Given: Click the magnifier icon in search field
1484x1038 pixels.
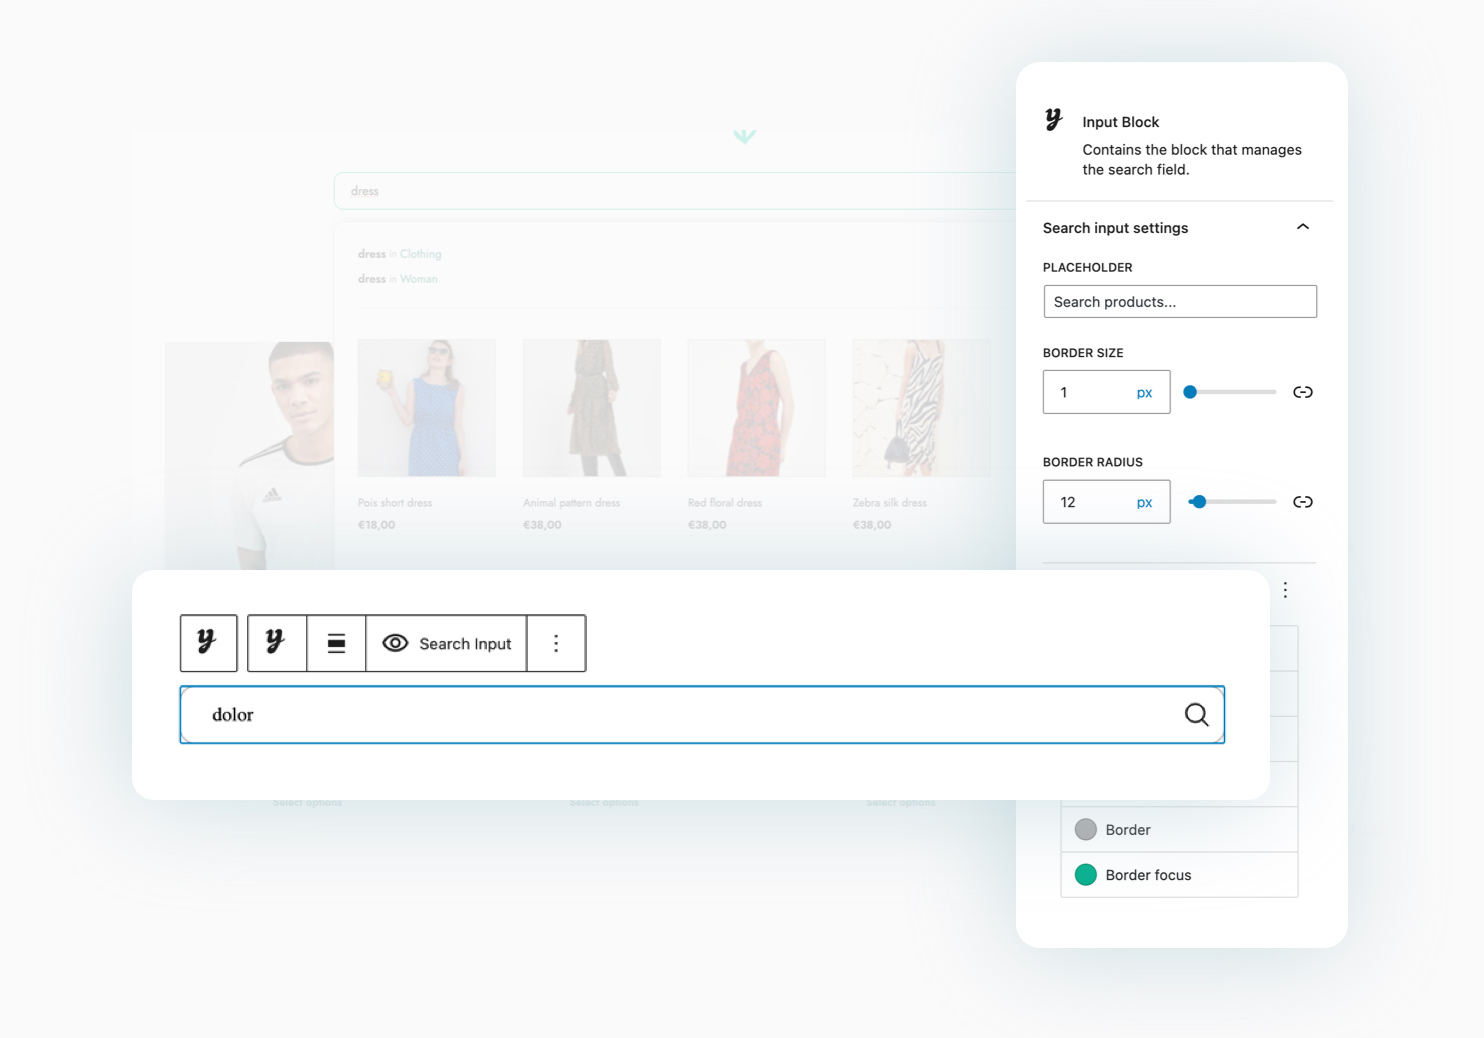Looking at the screenshot, I should pos(1196,715).
